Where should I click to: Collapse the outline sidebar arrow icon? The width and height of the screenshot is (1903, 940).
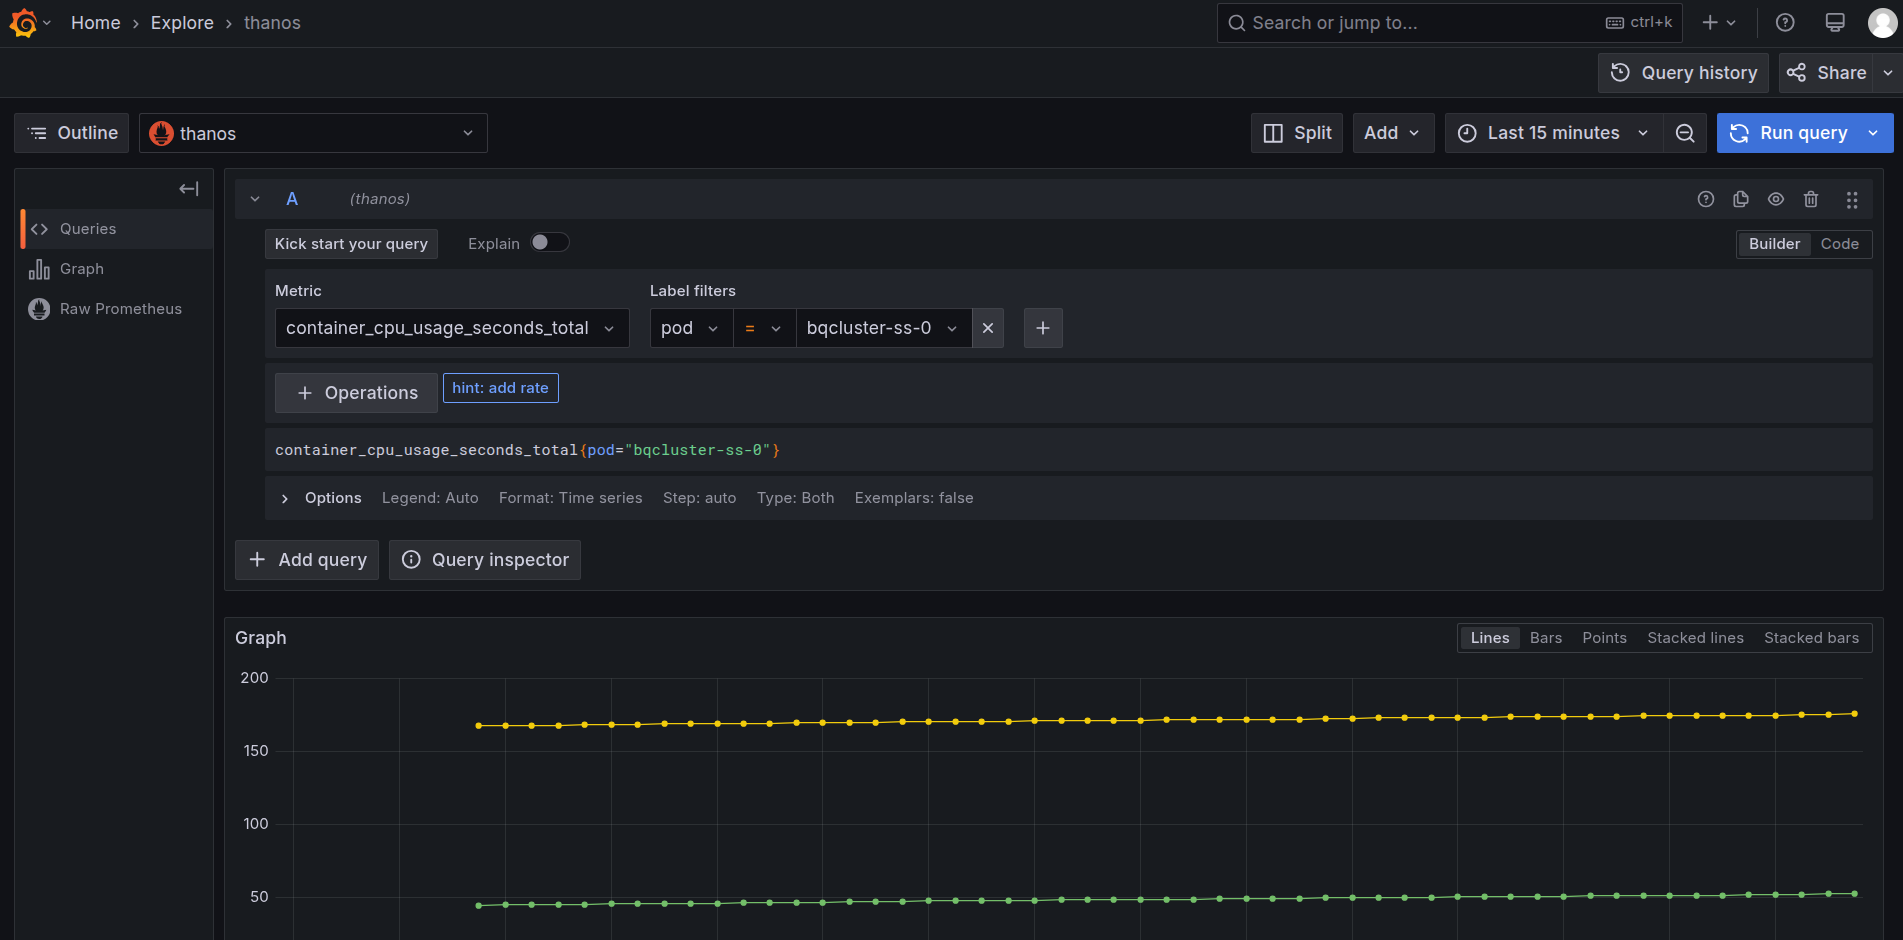coord(188,189)
